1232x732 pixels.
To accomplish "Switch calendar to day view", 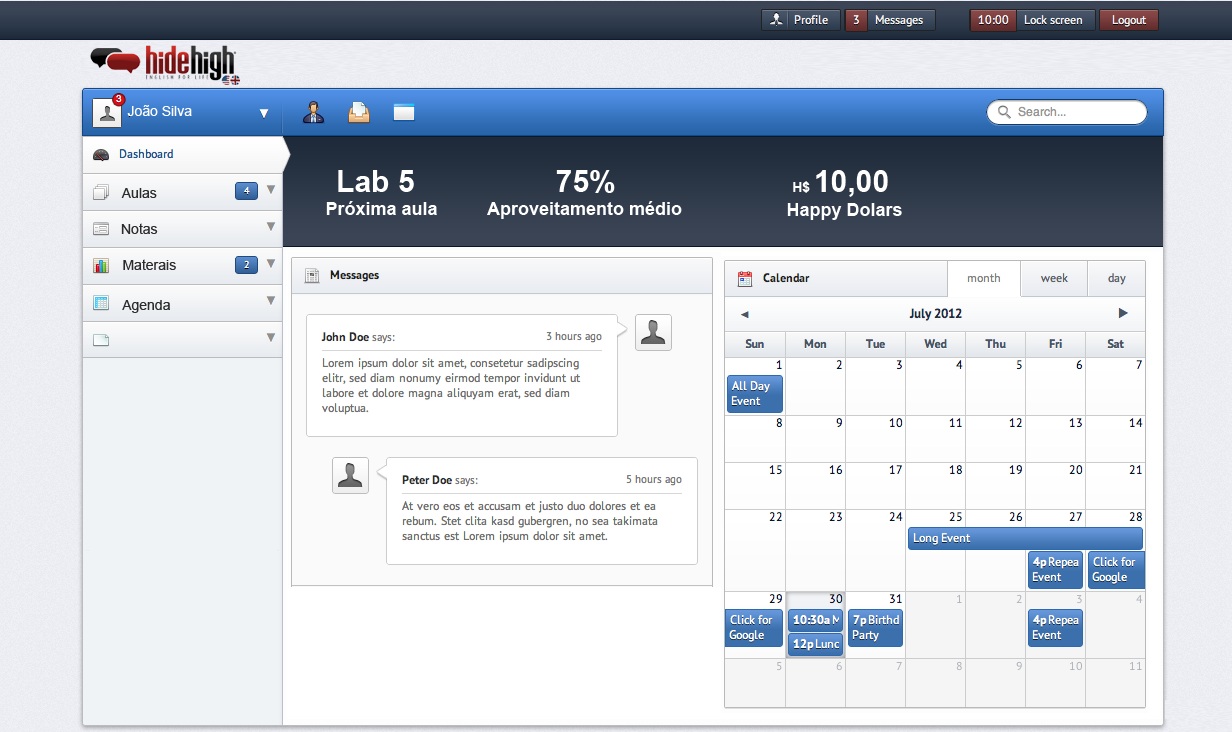I will coord(1117,278).
